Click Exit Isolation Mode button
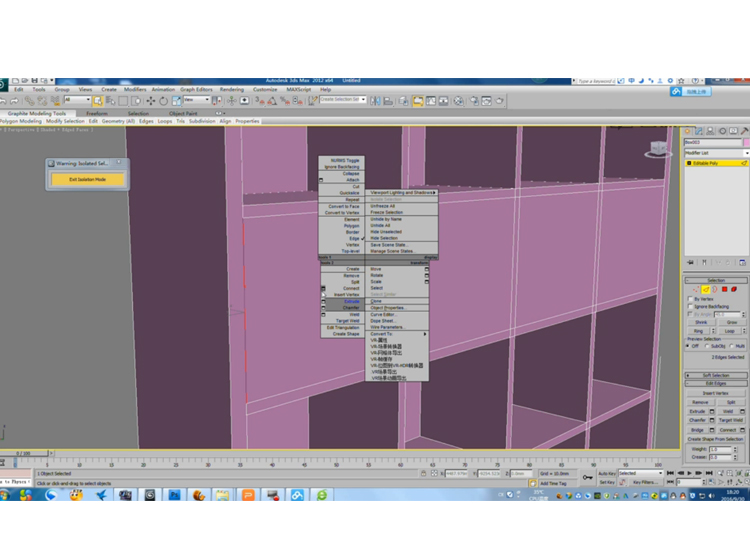This screenshot has width=750, height=560. tap(88, 179)
